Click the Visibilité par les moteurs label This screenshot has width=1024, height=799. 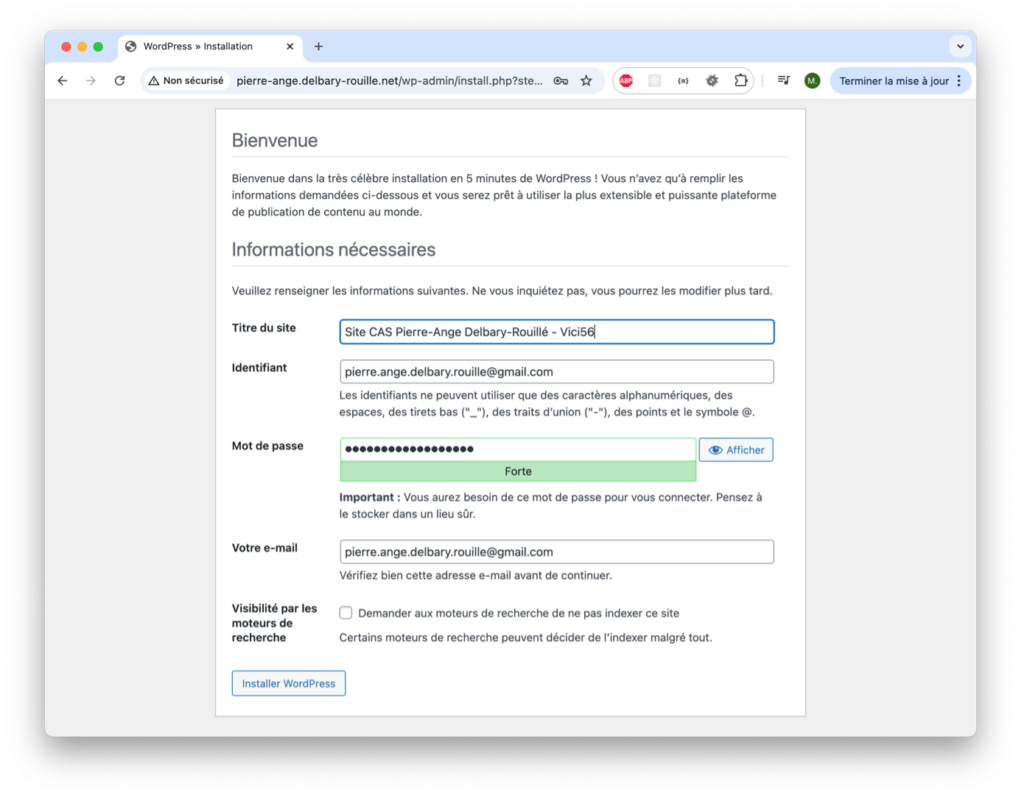click(x=274, y=623)
